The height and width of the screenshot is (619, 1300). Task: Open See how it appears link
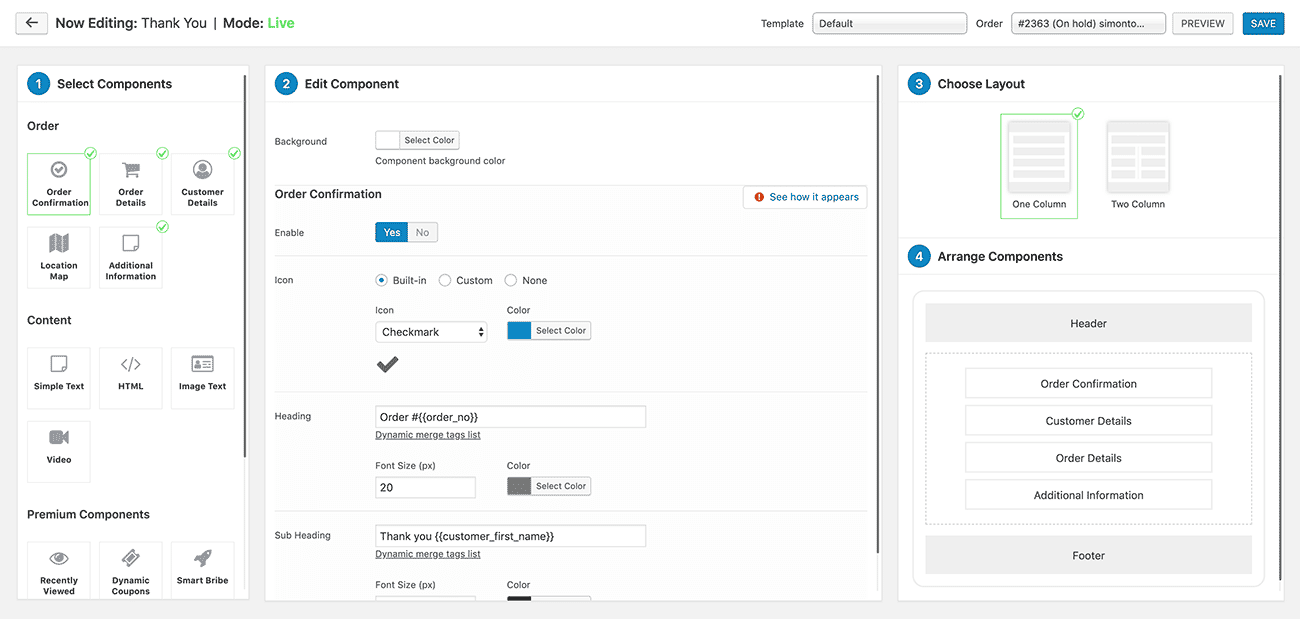pos(805,197)
